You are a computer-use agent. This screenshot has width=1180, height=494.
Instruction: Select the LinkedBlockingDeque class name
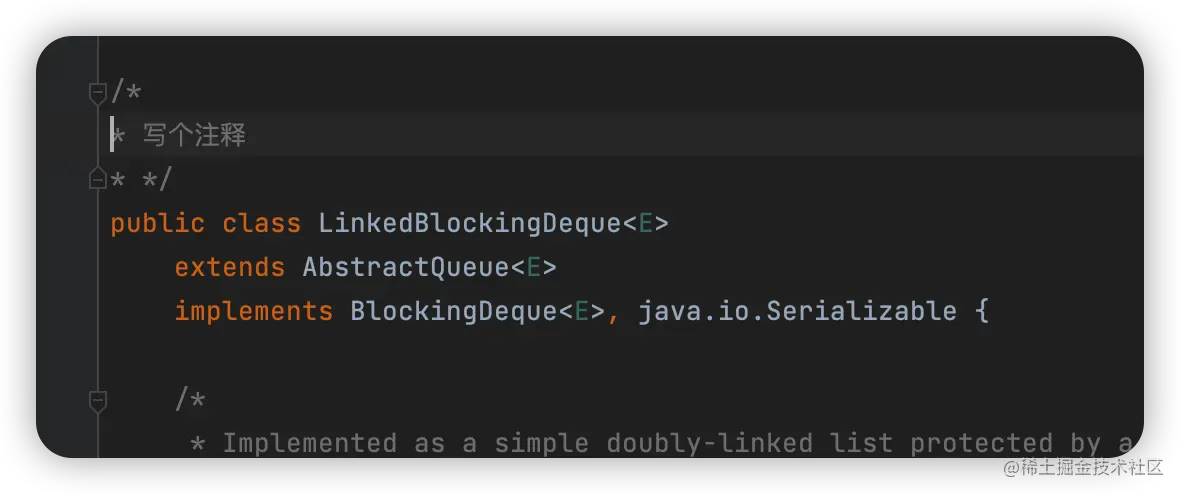[469, 223]
